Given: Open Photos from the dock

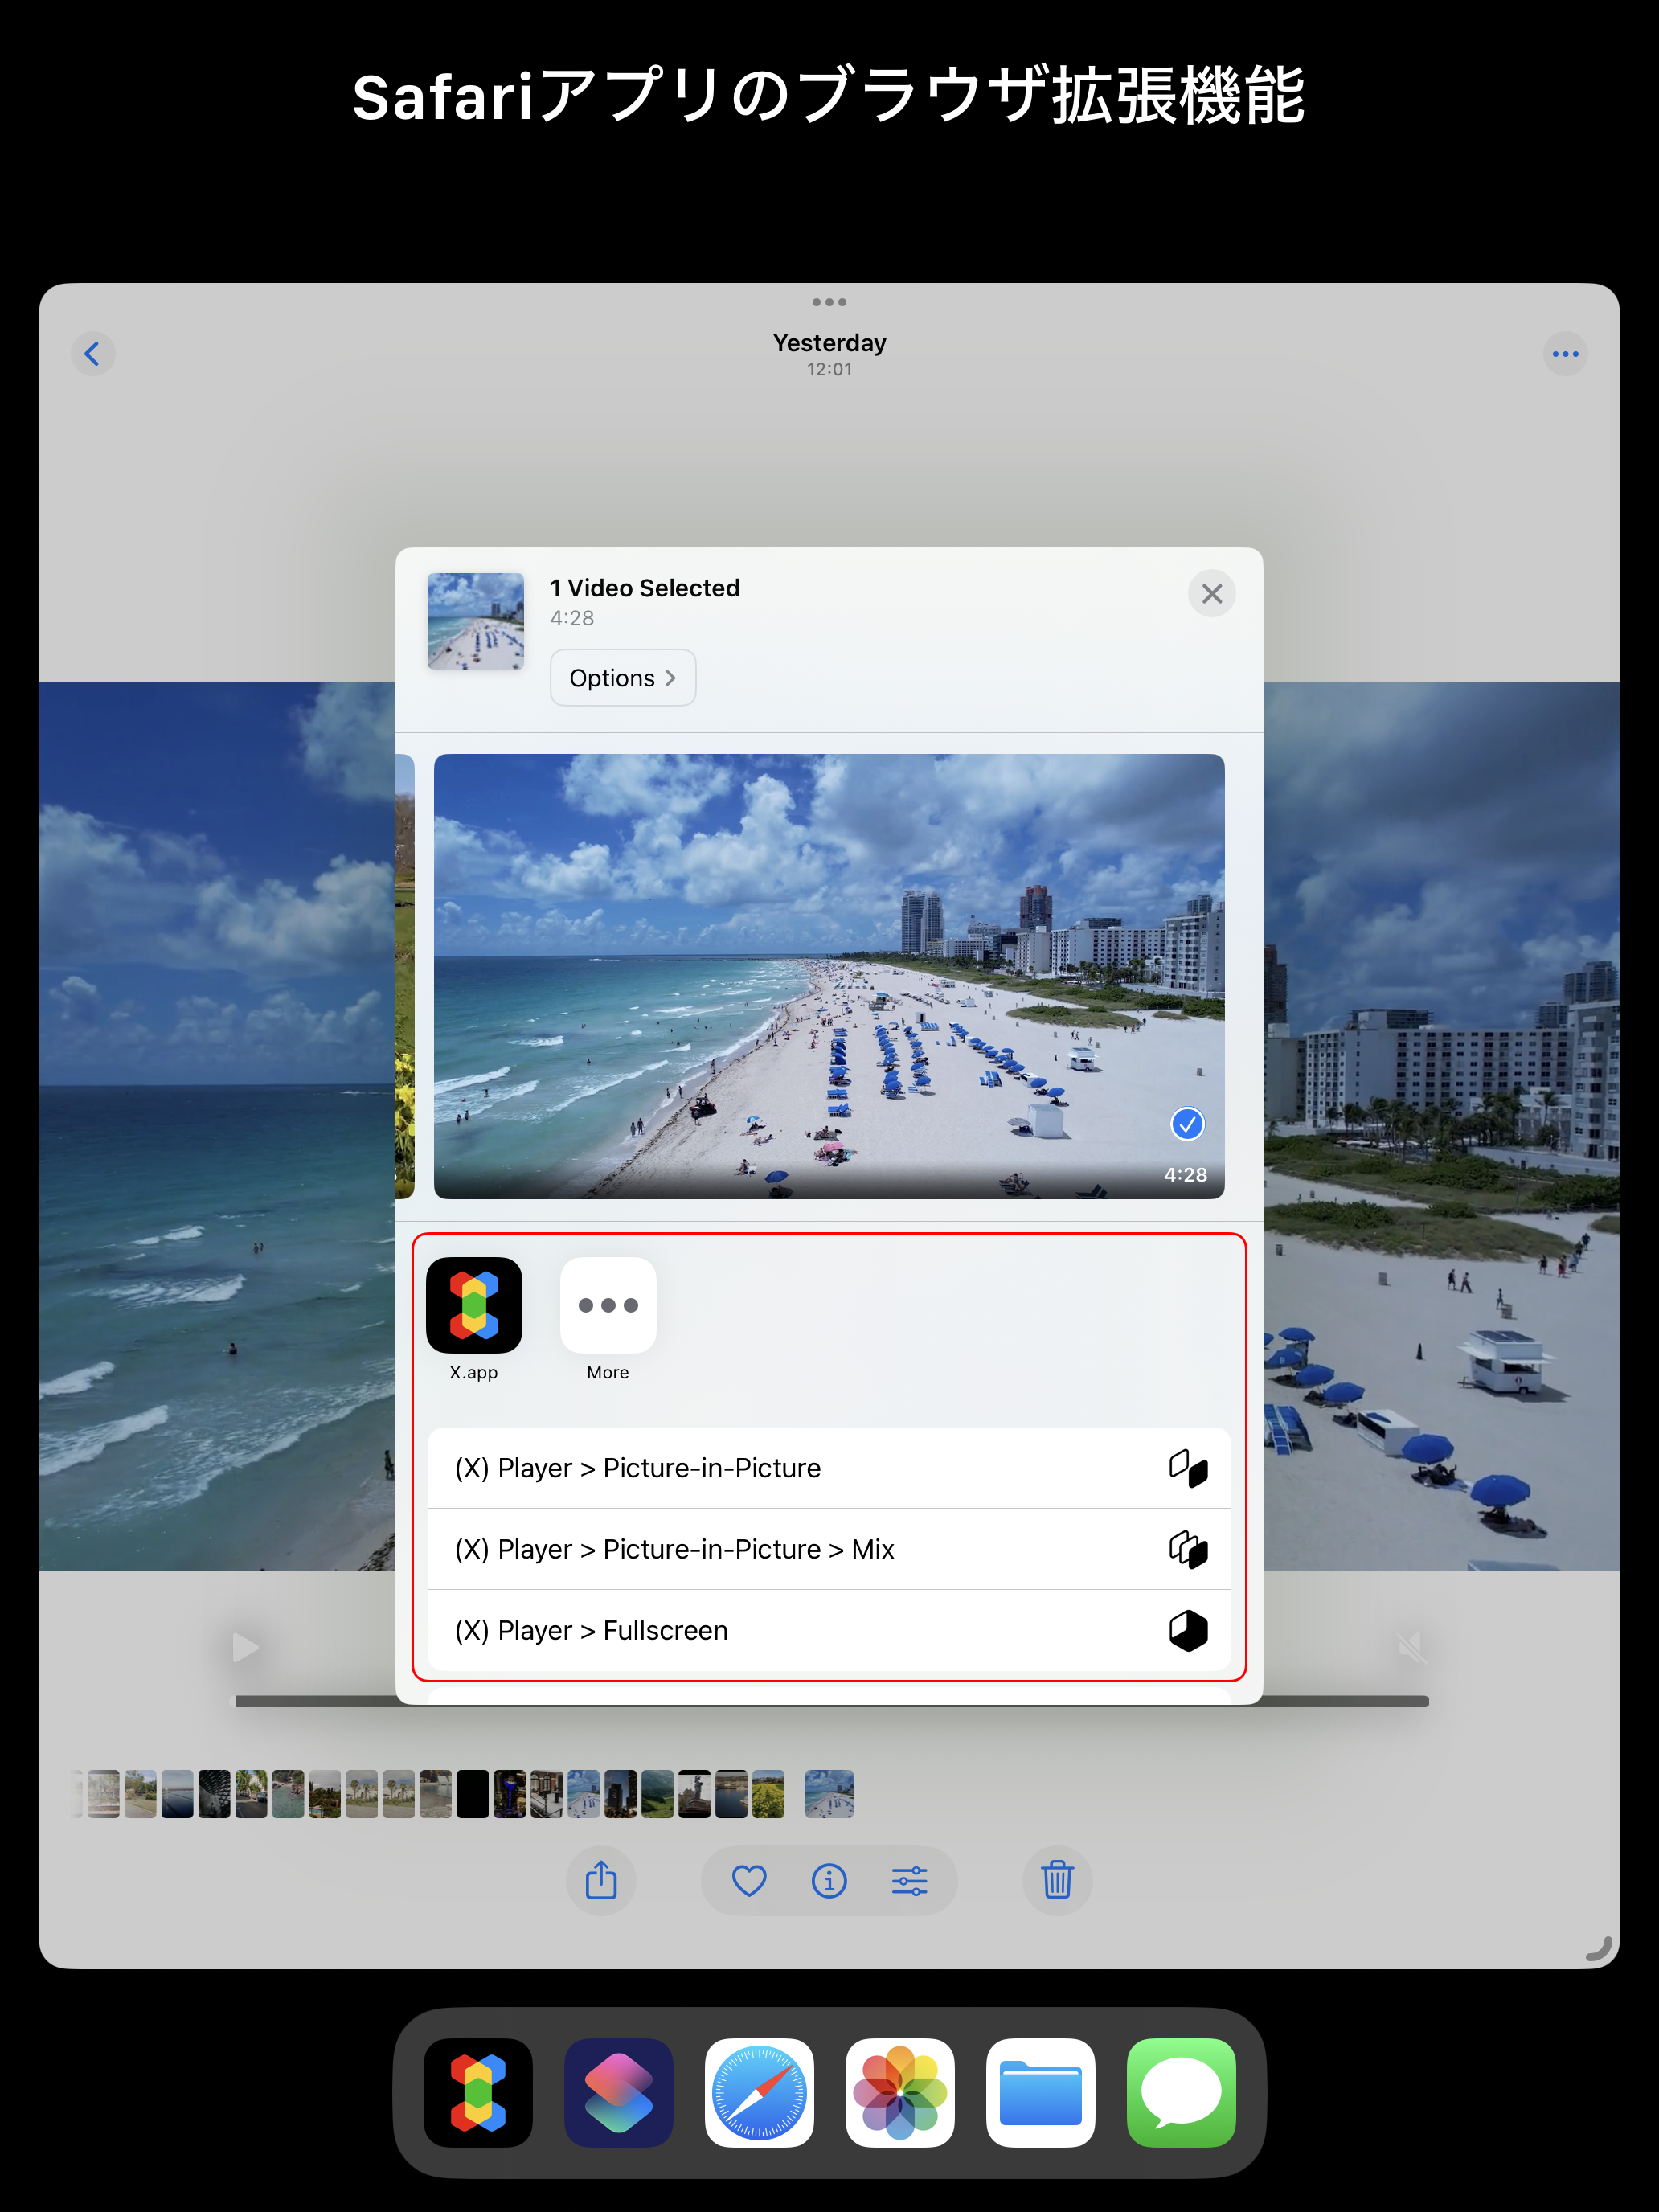Looking at the screenshot, I should coord(900,2092).
